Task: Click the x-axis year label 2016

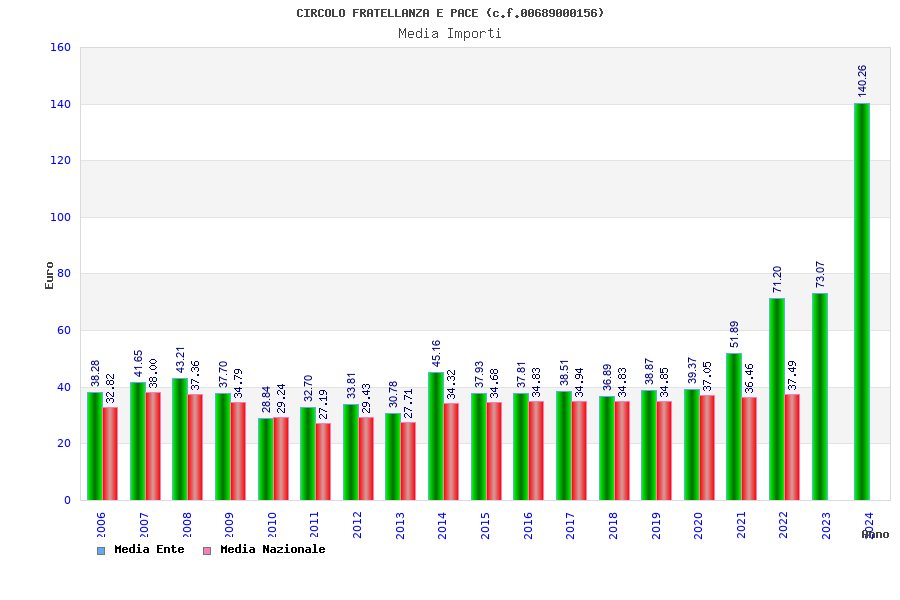Action: (528, 525)
